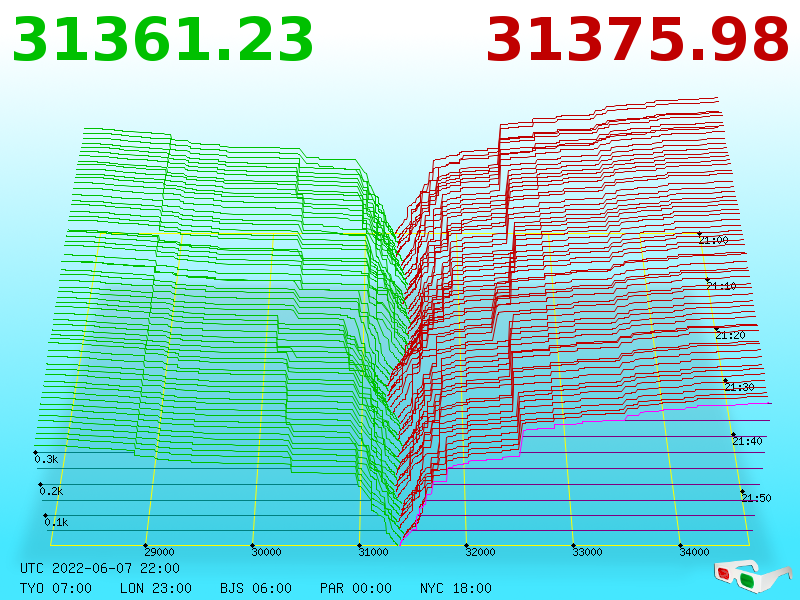Click the 21:40 time marker

click(x=747, y=441)
